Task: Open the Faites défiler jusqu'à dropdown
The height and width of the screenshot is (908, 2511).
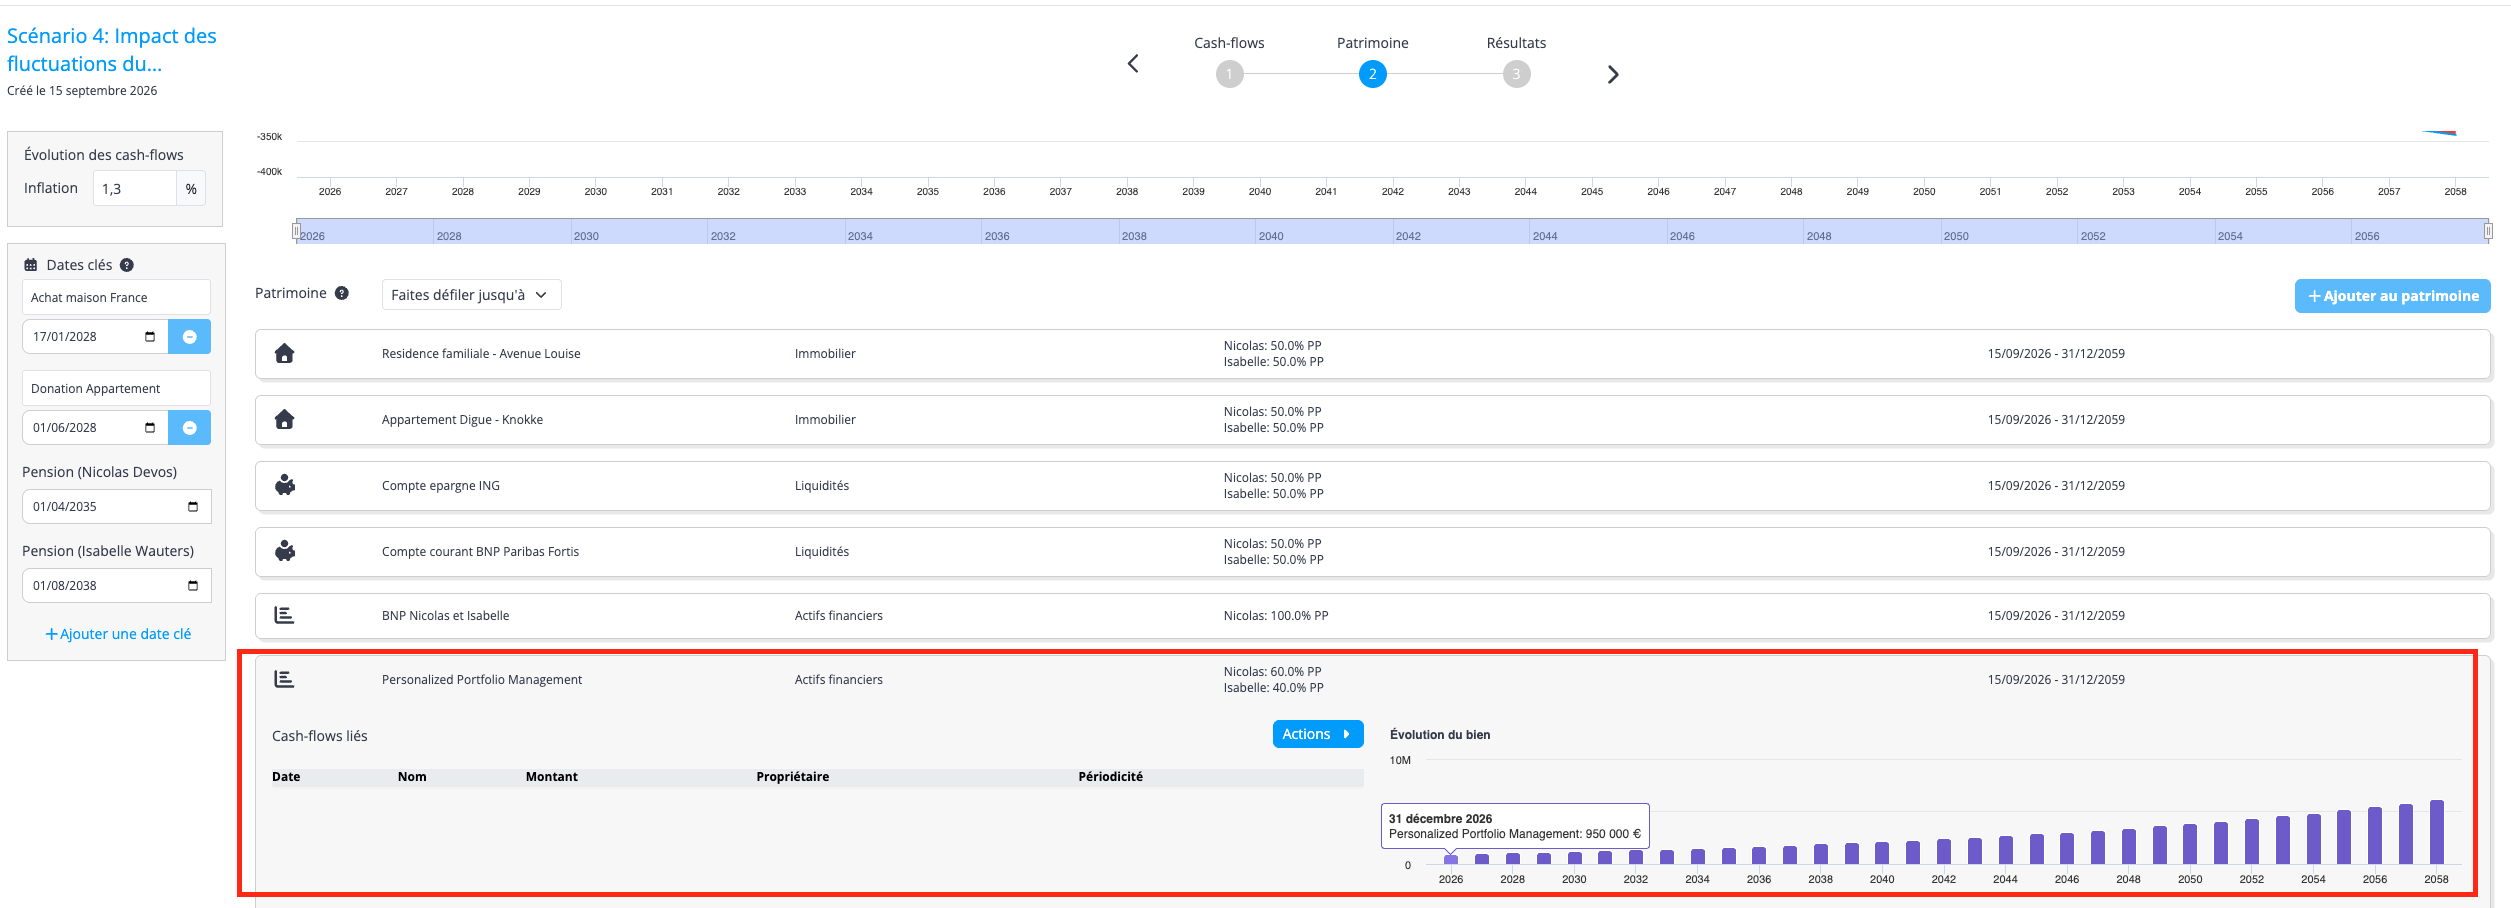Action: coord(471,295)
